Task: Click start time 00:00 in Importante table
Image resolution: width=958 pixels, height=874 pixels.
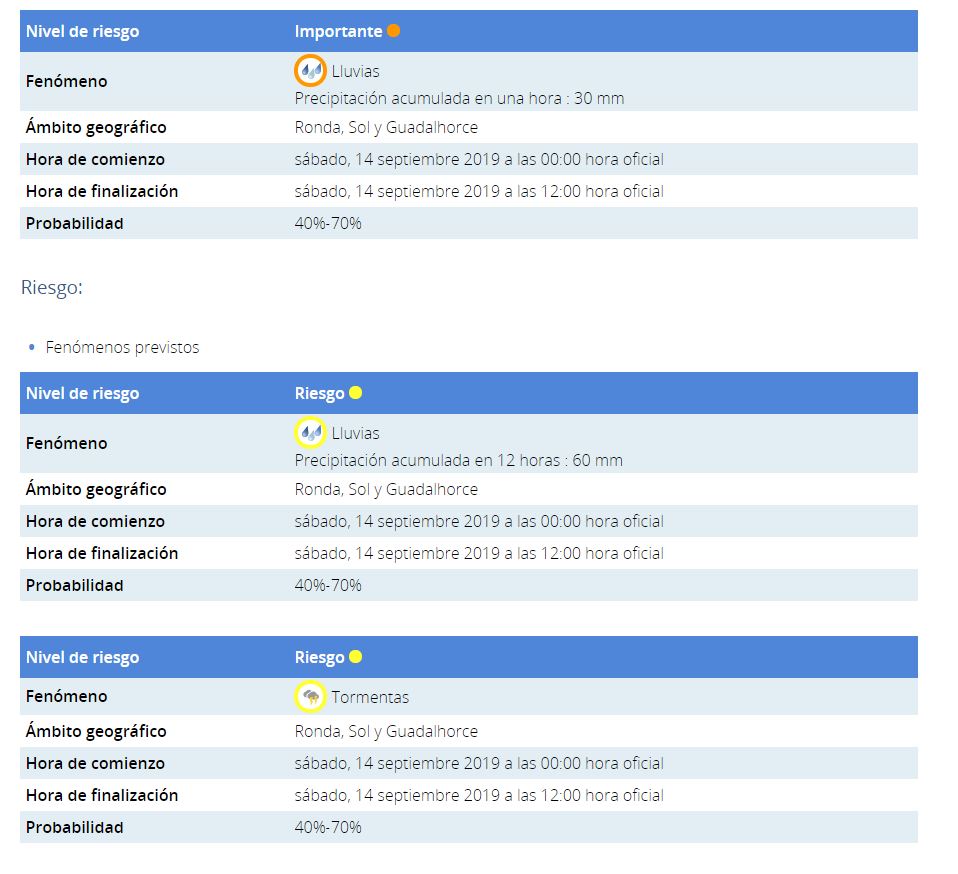Action: [x=479, y=159]
